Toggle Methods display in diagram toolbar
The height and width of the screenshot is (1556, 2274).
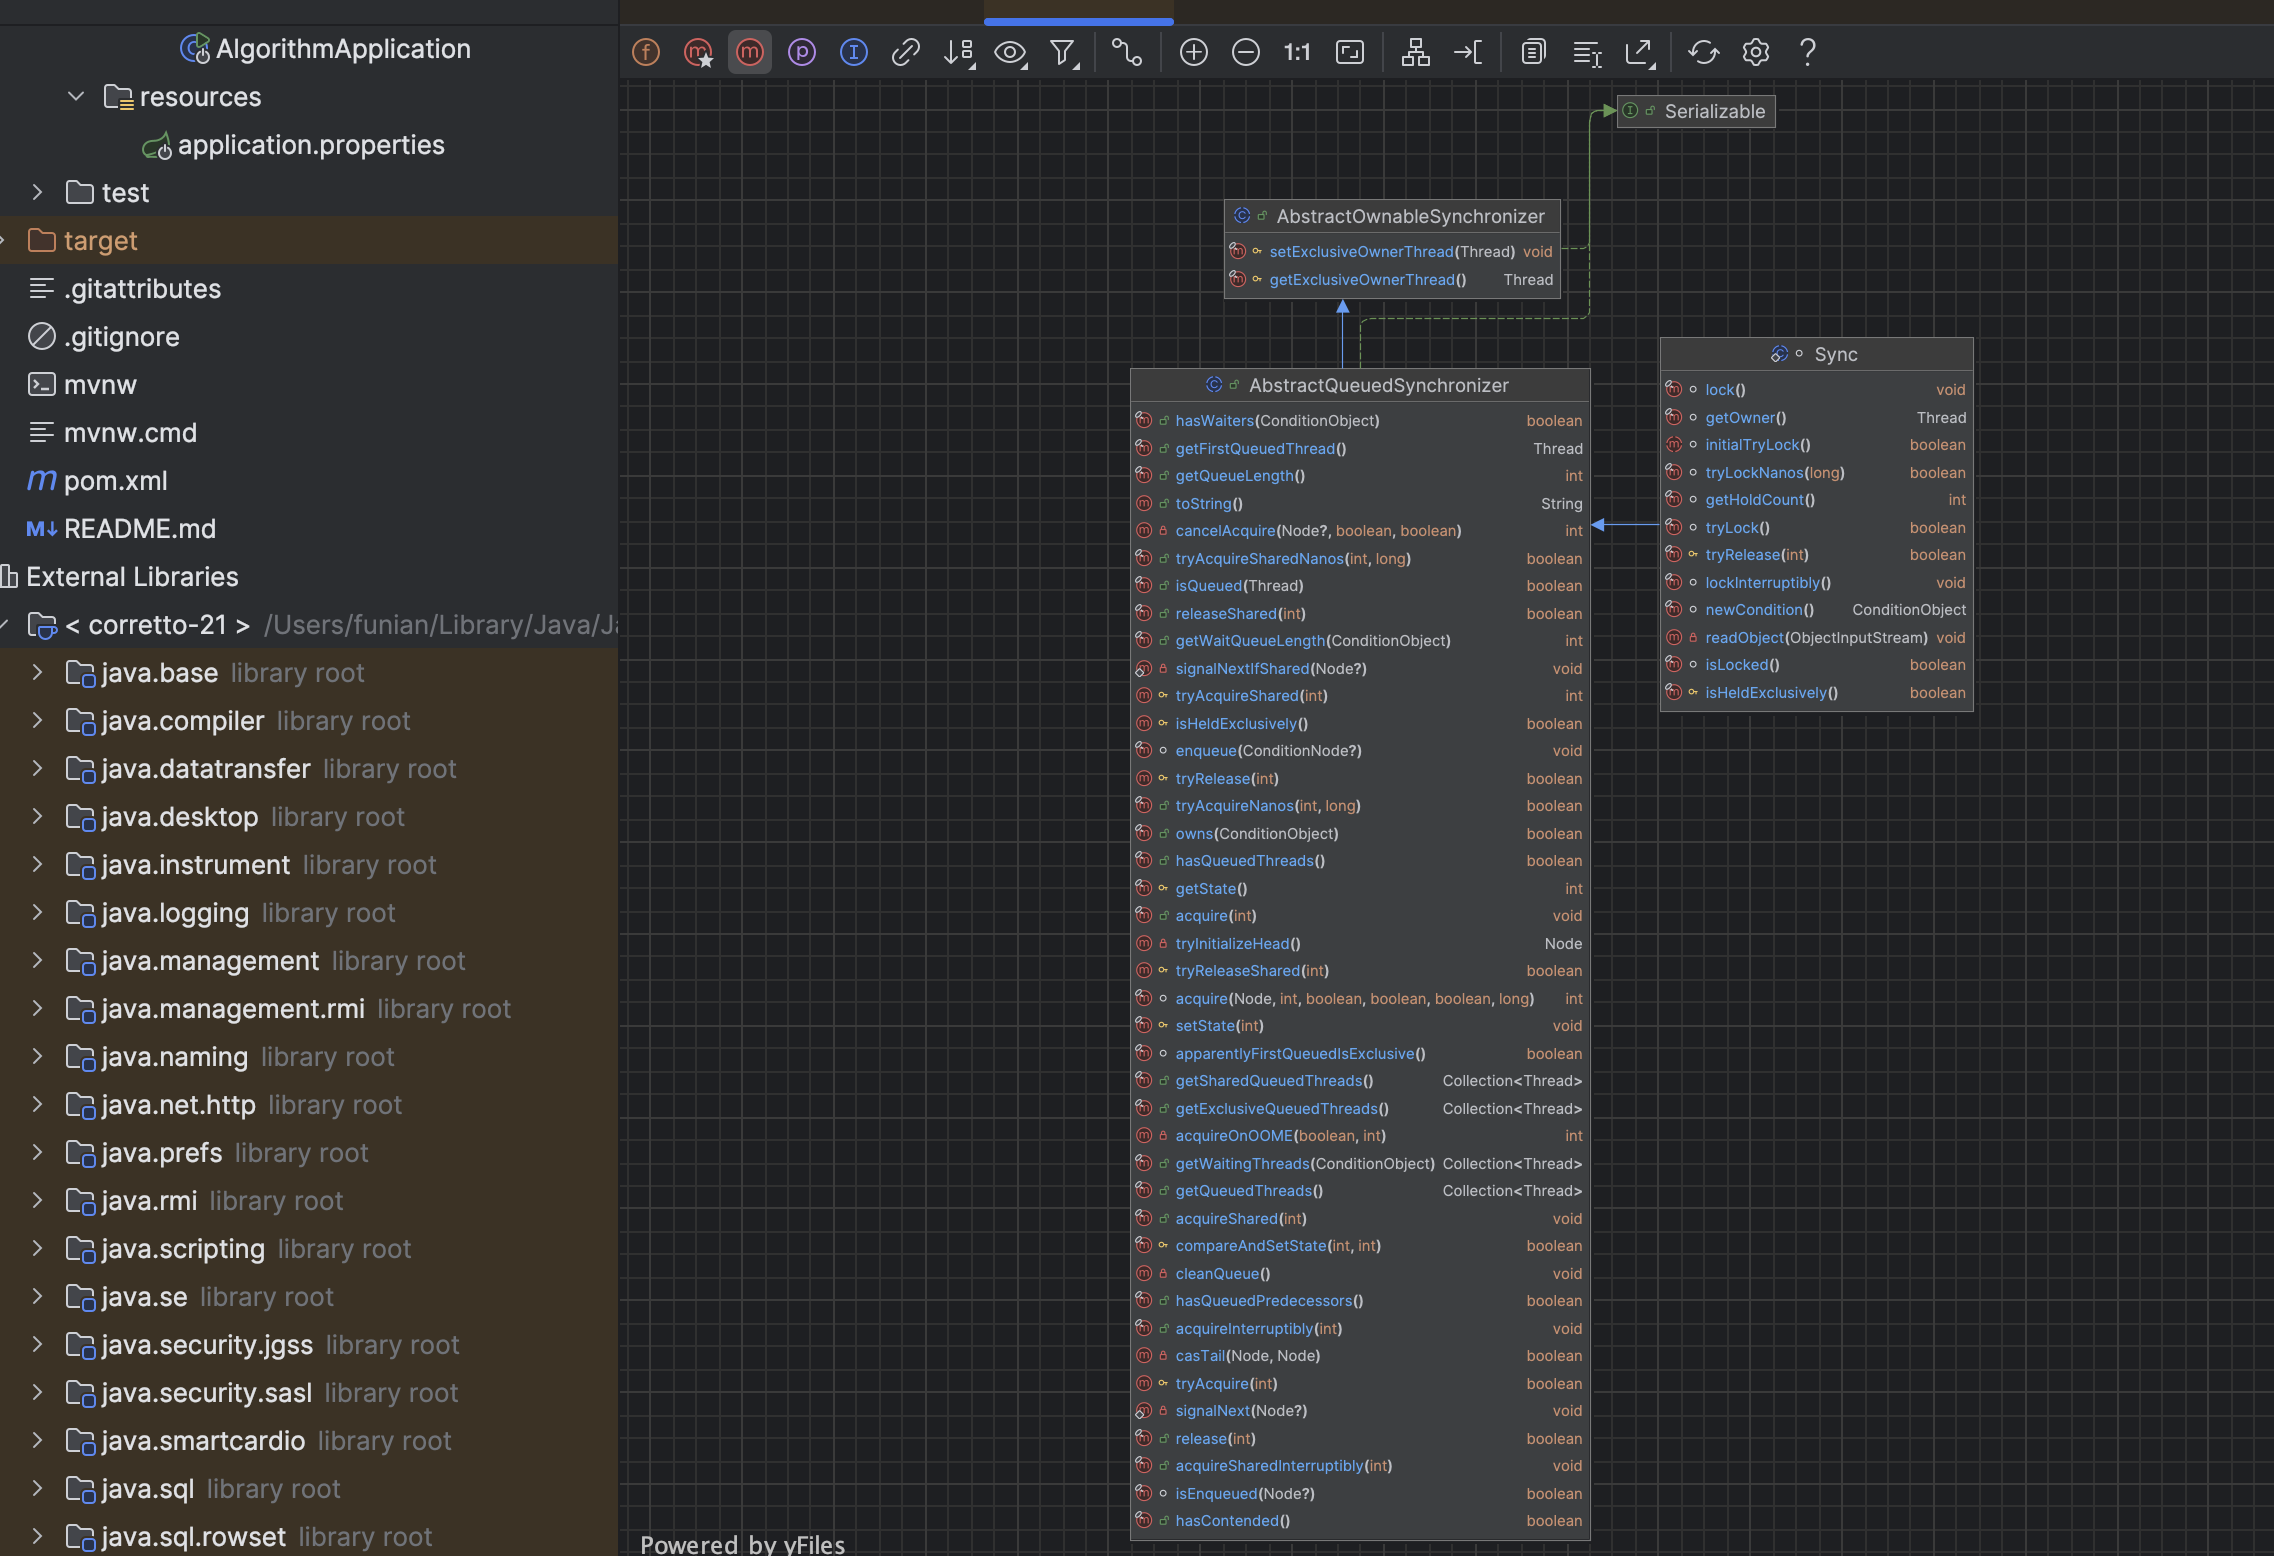pos(750,52)
